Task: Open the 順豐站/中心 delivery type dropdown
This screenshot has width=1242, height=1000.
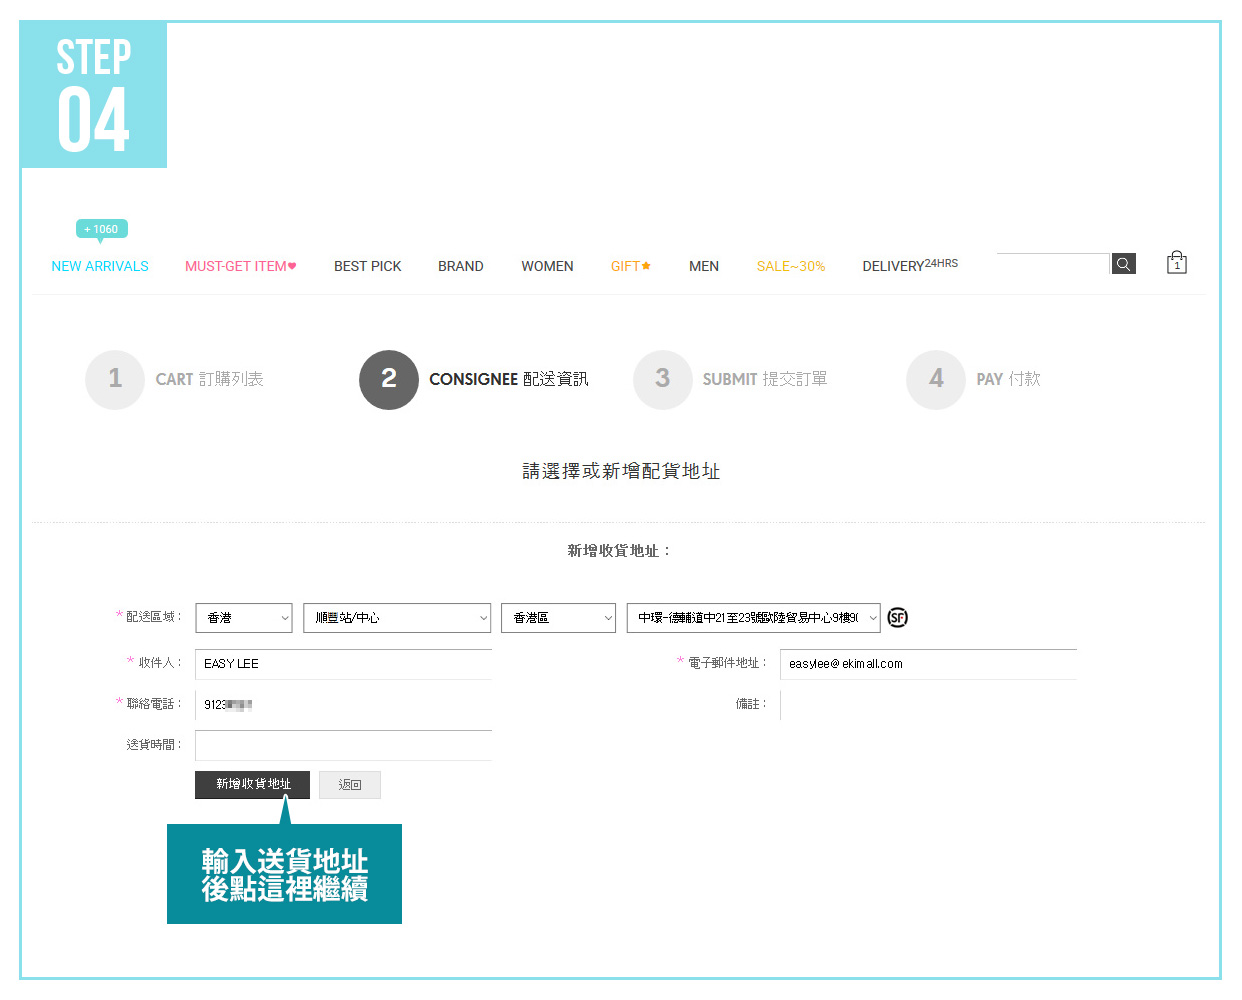Action: tap(397, 618)
